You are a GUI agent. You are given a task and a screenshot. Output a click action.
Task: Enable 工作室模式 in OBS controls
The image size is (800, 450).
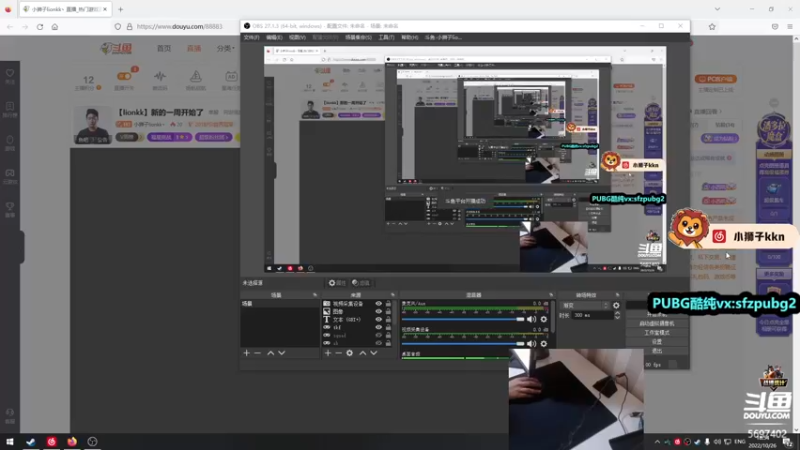coord(657,333)
